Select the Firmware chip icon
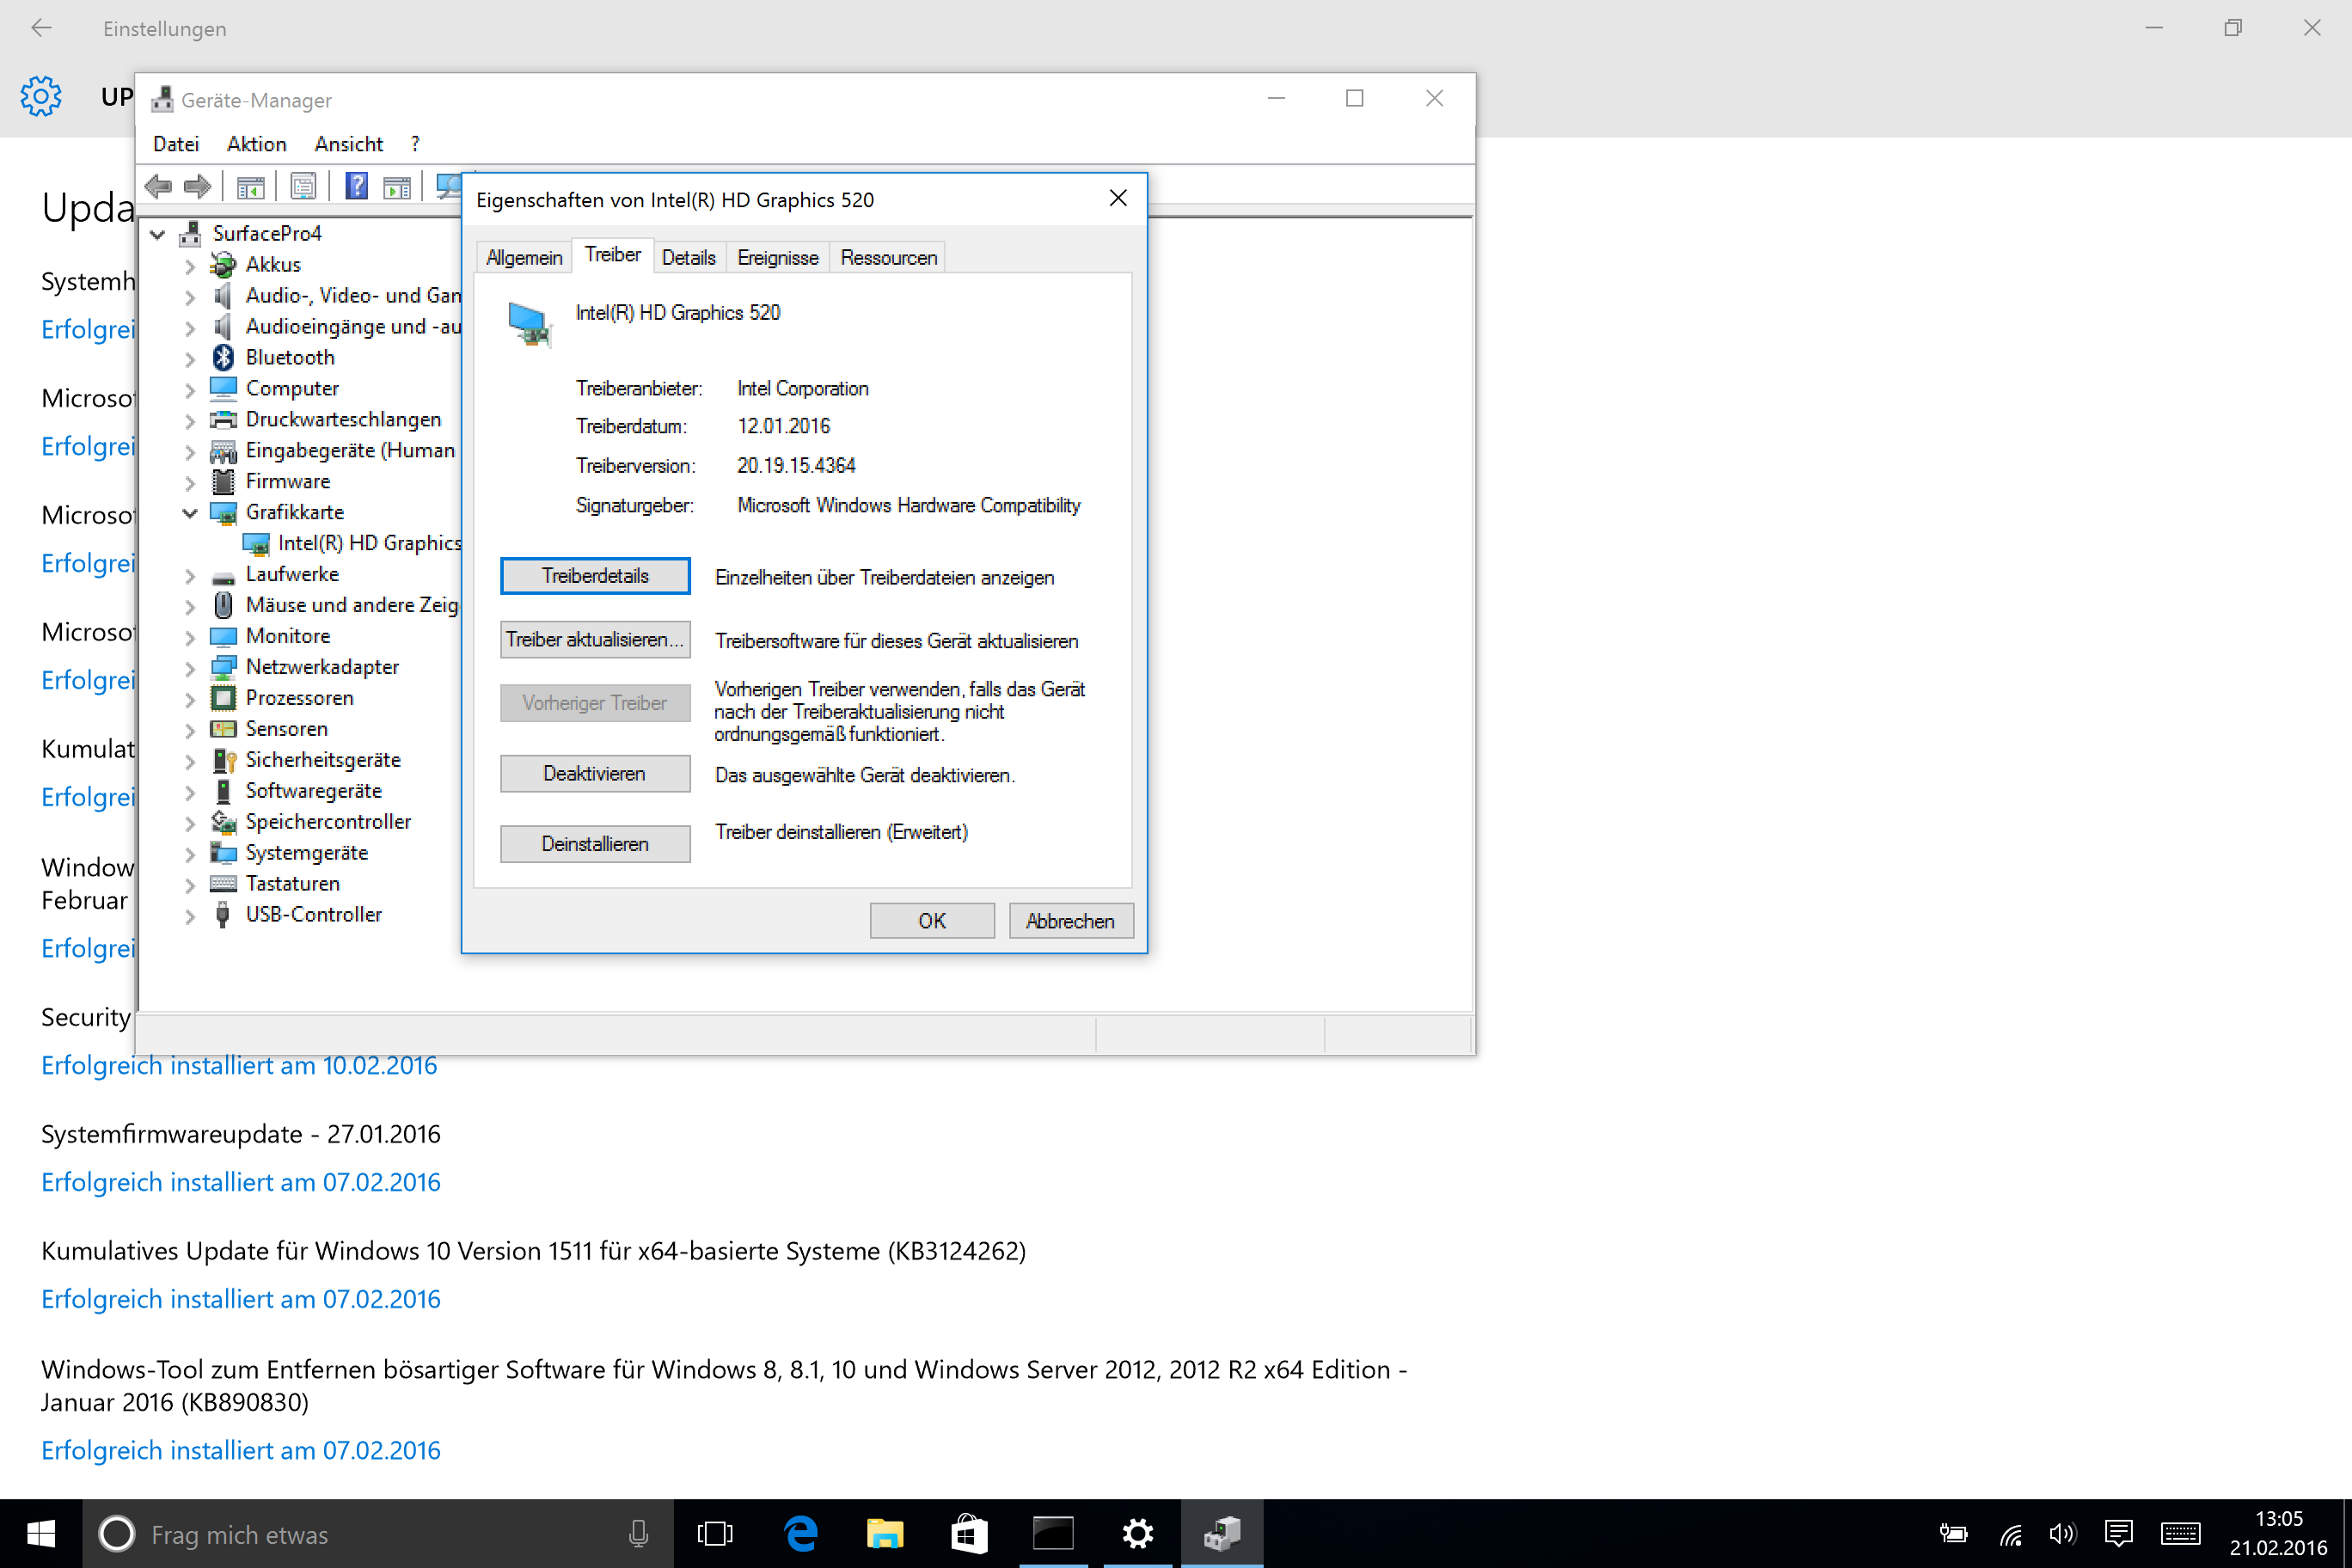The image size is (2352, 1568). (x=223, y=481)
